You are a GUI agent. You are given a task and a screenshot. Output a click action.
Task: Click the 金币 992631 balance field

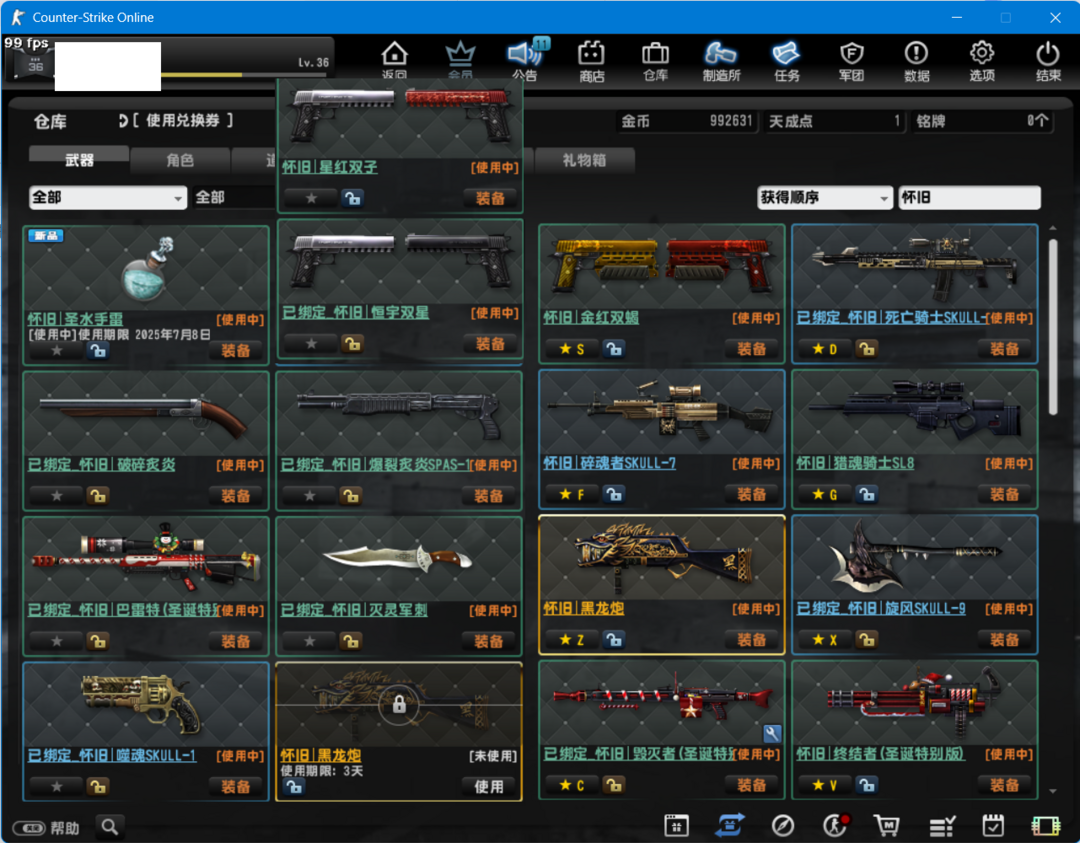click(x=686, y=121)
